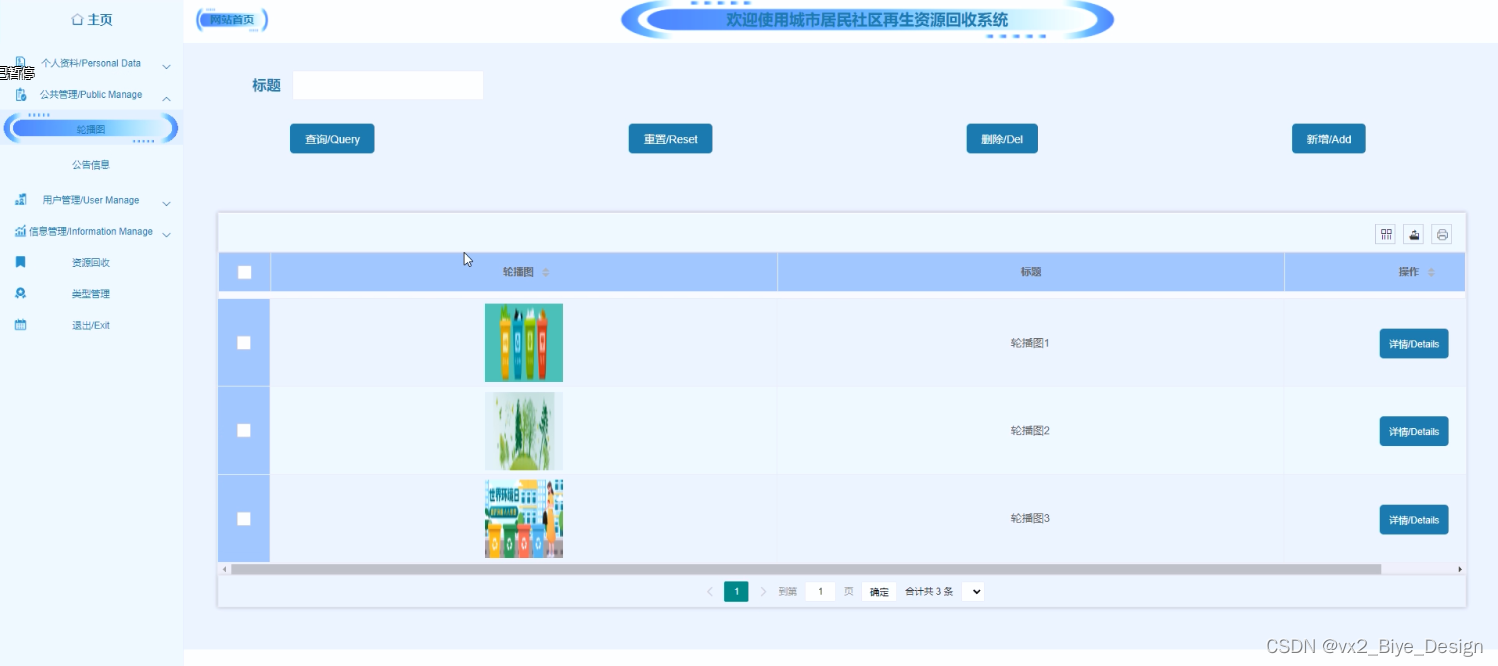Open Details for 轮播图3

coord(1414,519)
